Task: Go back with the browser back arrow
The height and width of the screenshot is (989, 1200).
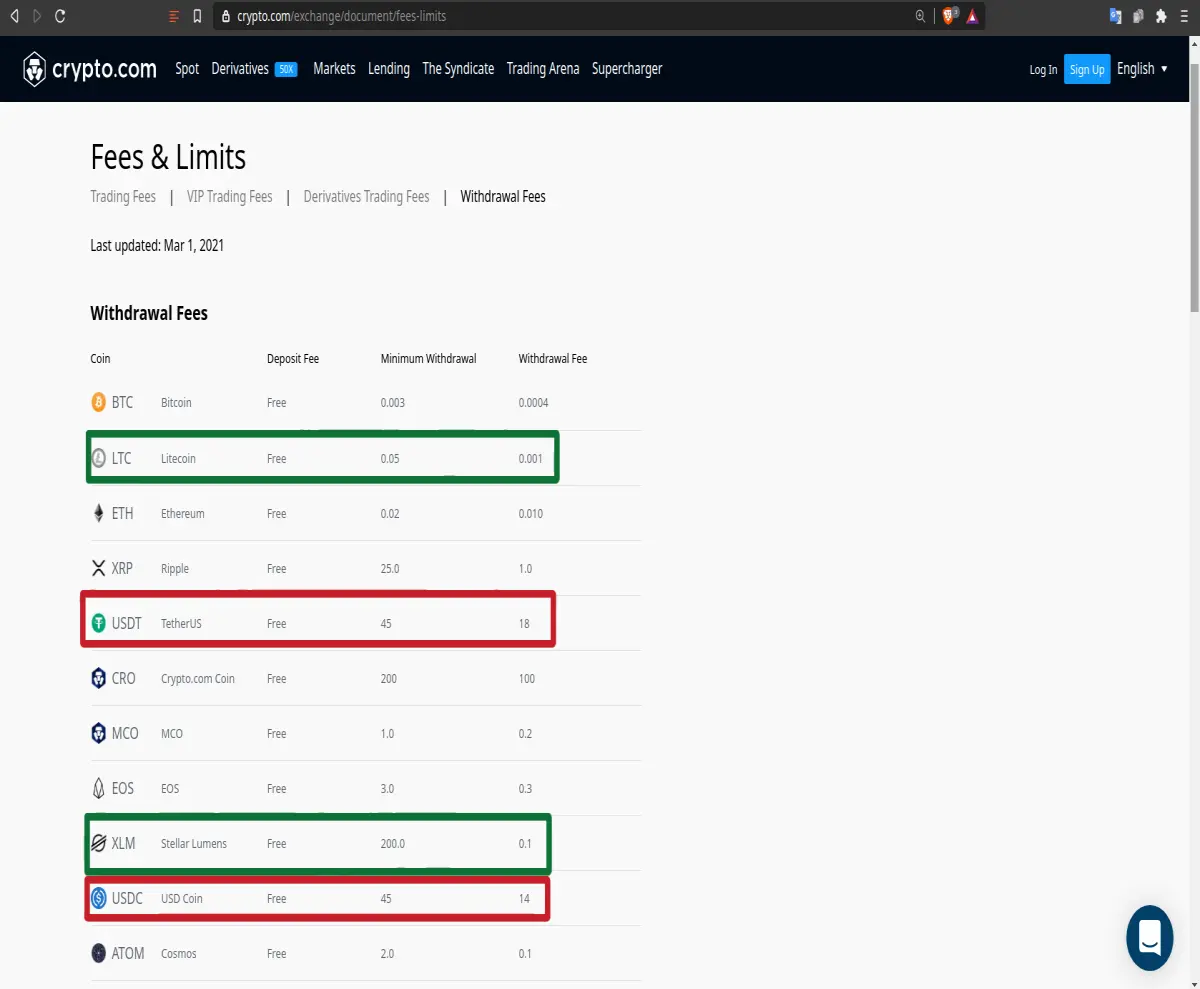Action: pyautogui.click(x=14, y=16)
